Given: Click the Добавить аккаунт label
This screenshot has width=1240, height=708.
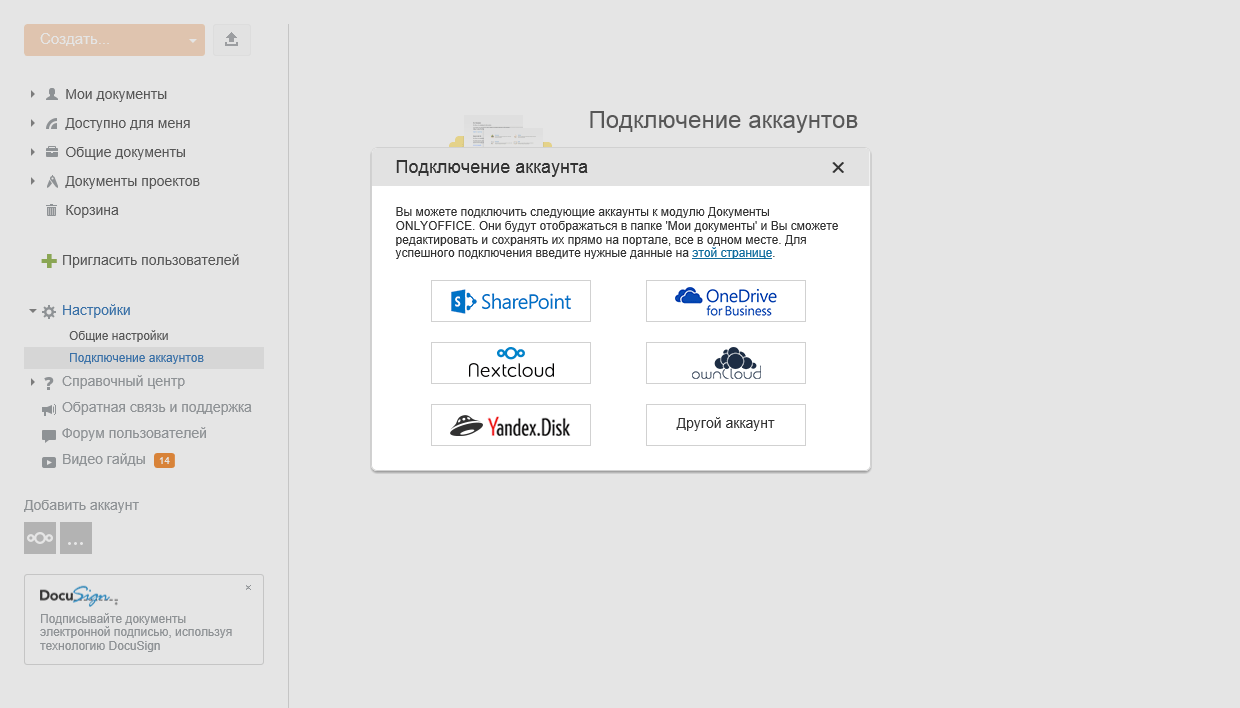Looking at the screenshot, I should pos(81,505).
